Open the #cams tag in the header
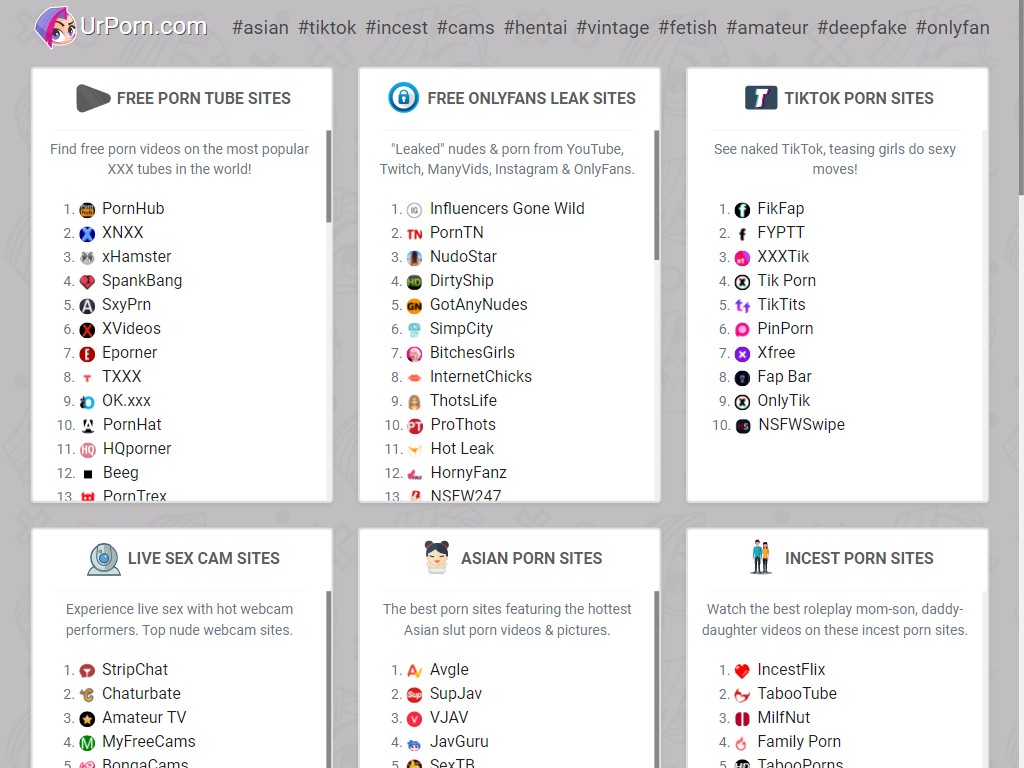 tap(466, 27)
